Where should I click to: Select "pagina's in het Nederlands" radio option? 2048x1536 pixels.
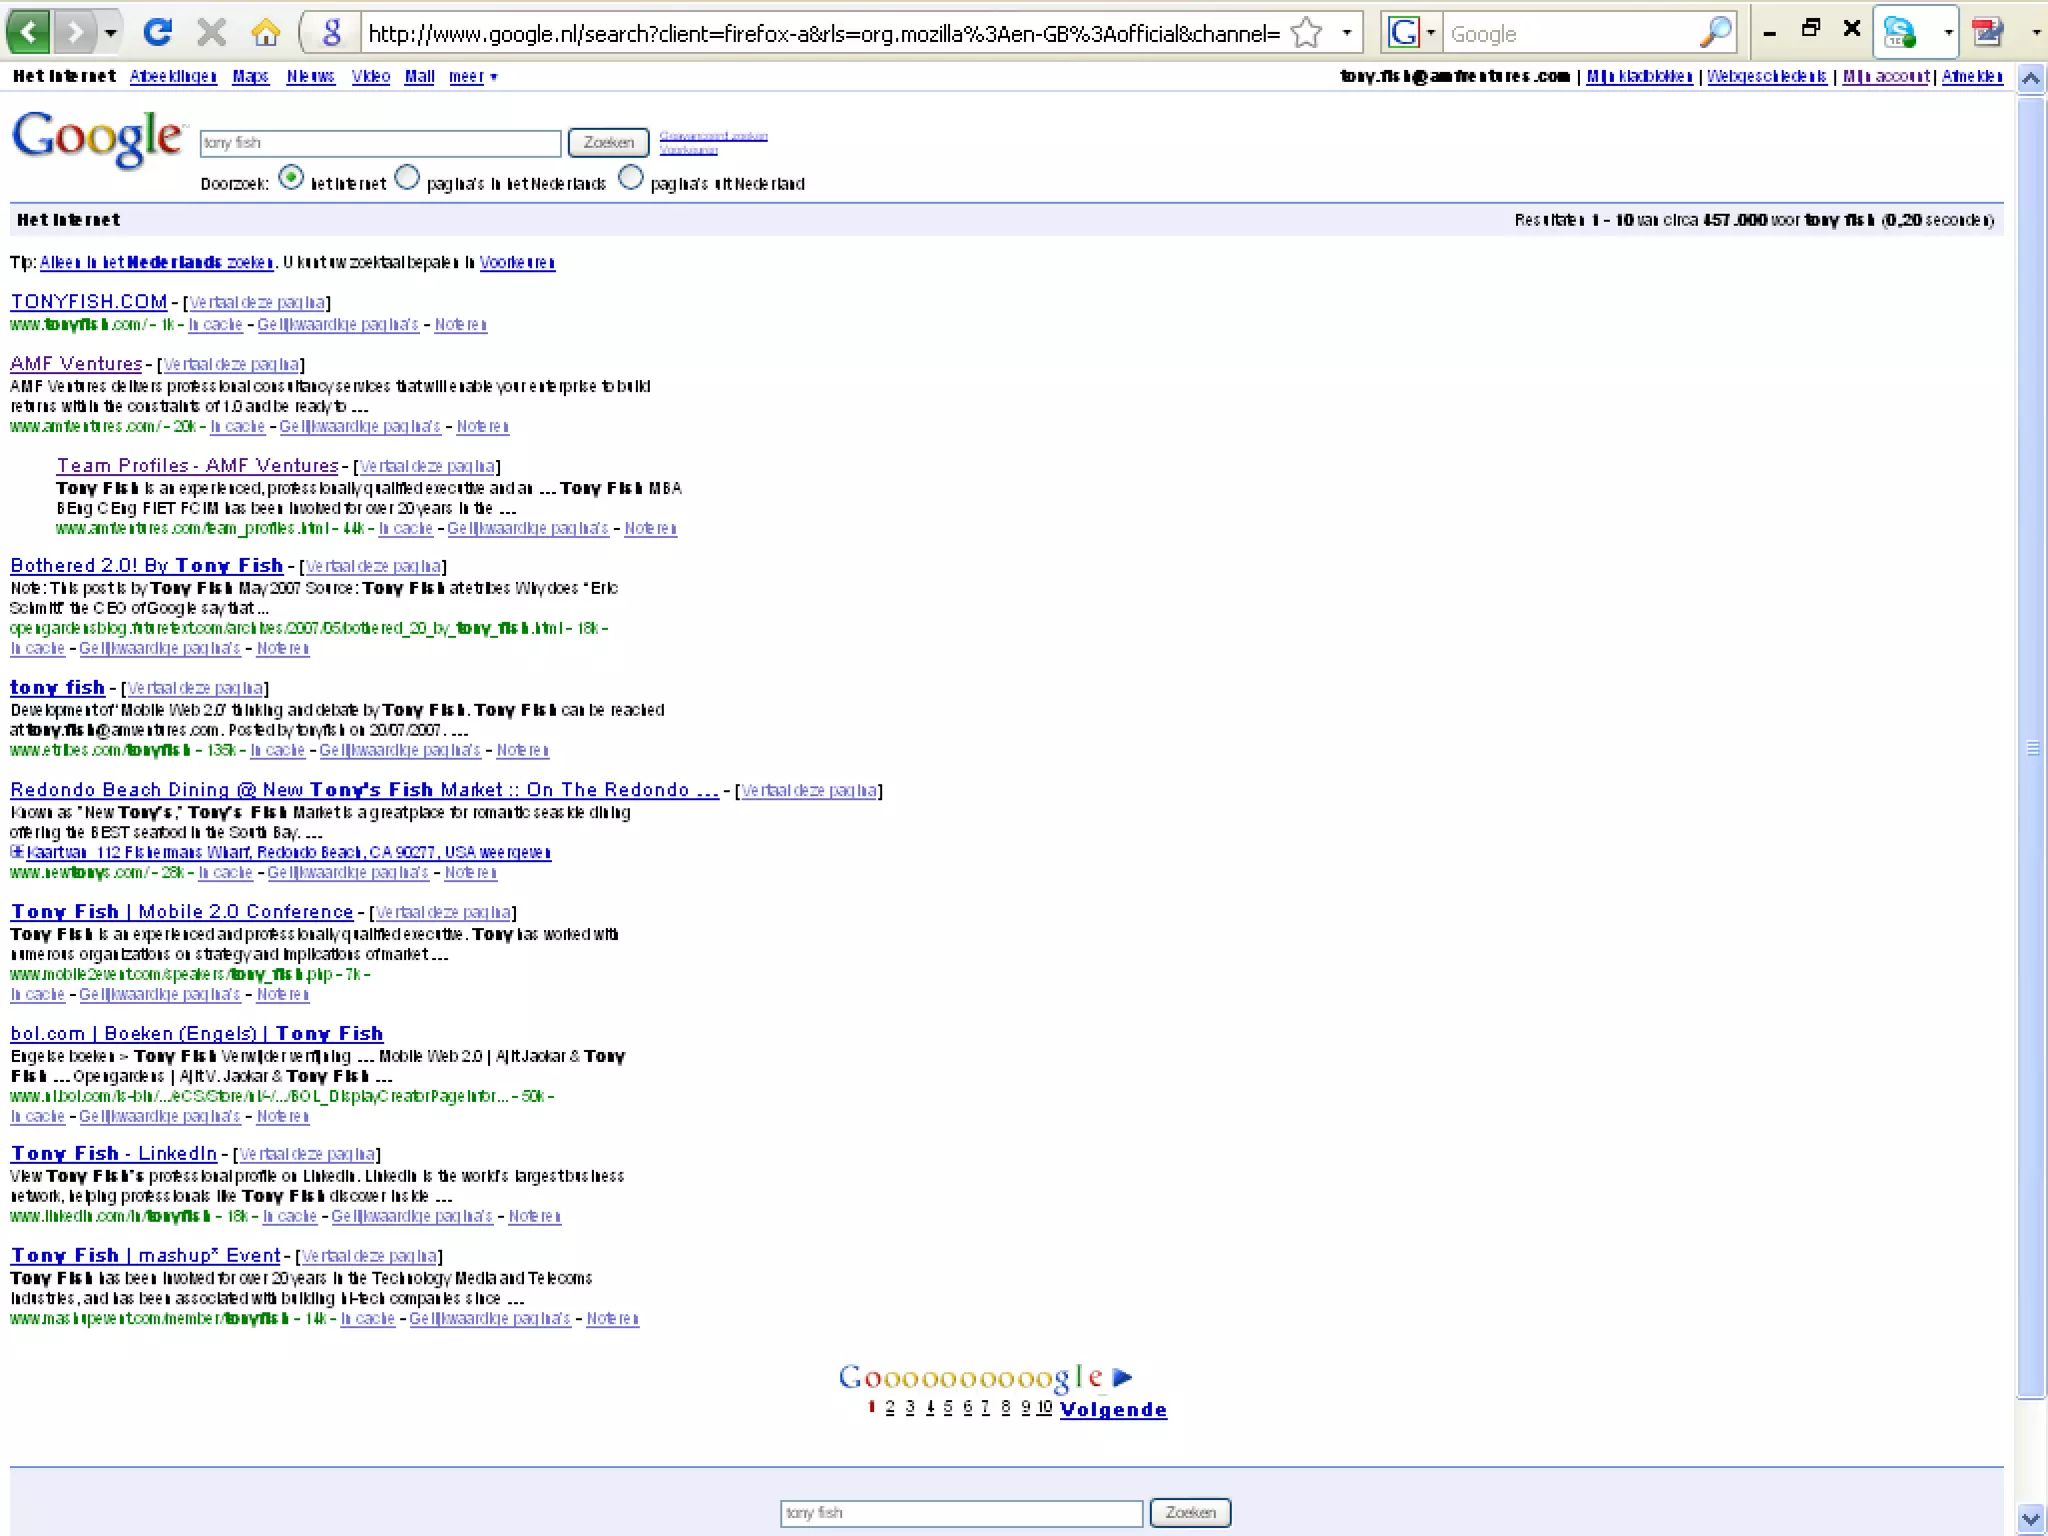click(x=407, y=179)
